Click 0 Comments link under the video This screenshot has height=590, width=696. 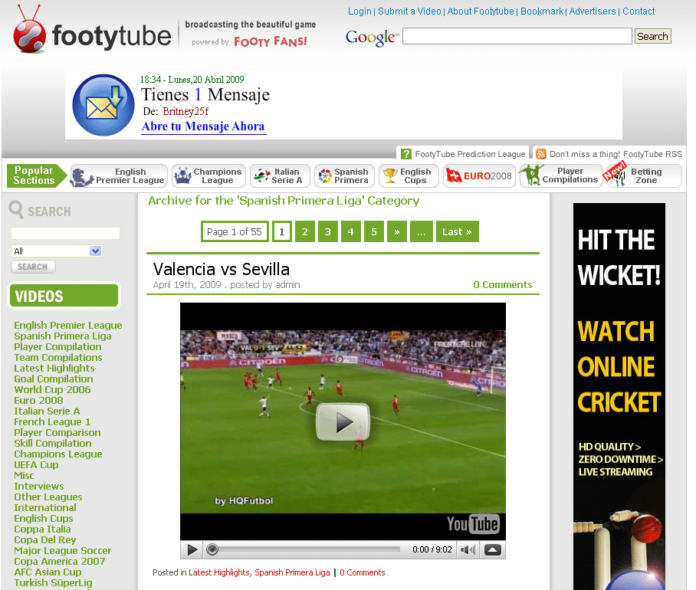(x=362, y=573)
